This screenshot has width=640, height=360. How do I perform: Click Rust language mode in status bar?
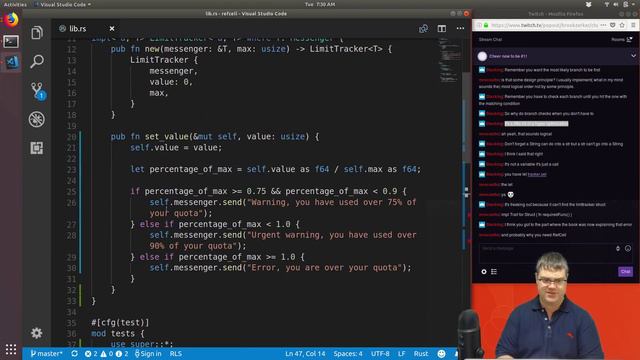(x=421, y=354)
